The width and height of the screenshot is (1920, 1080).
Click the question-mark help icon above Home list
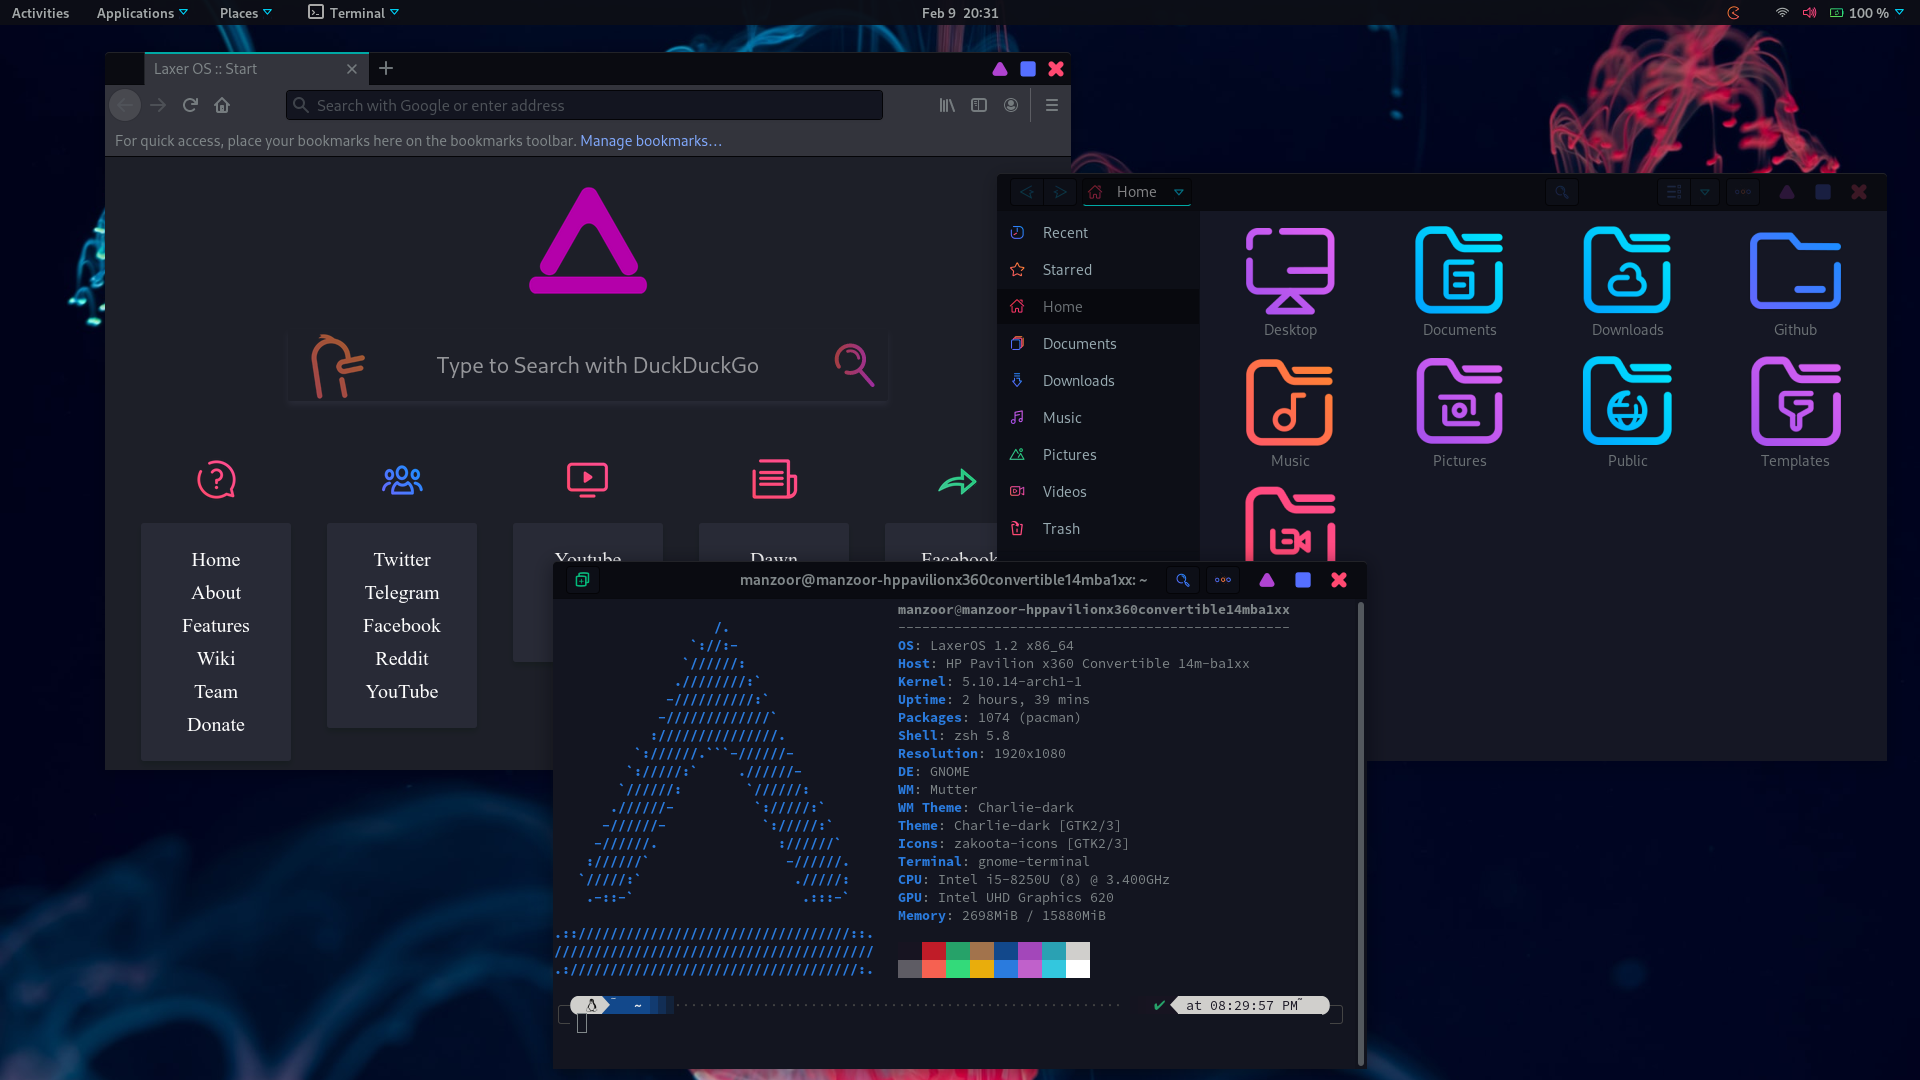[x=216, y=480]
